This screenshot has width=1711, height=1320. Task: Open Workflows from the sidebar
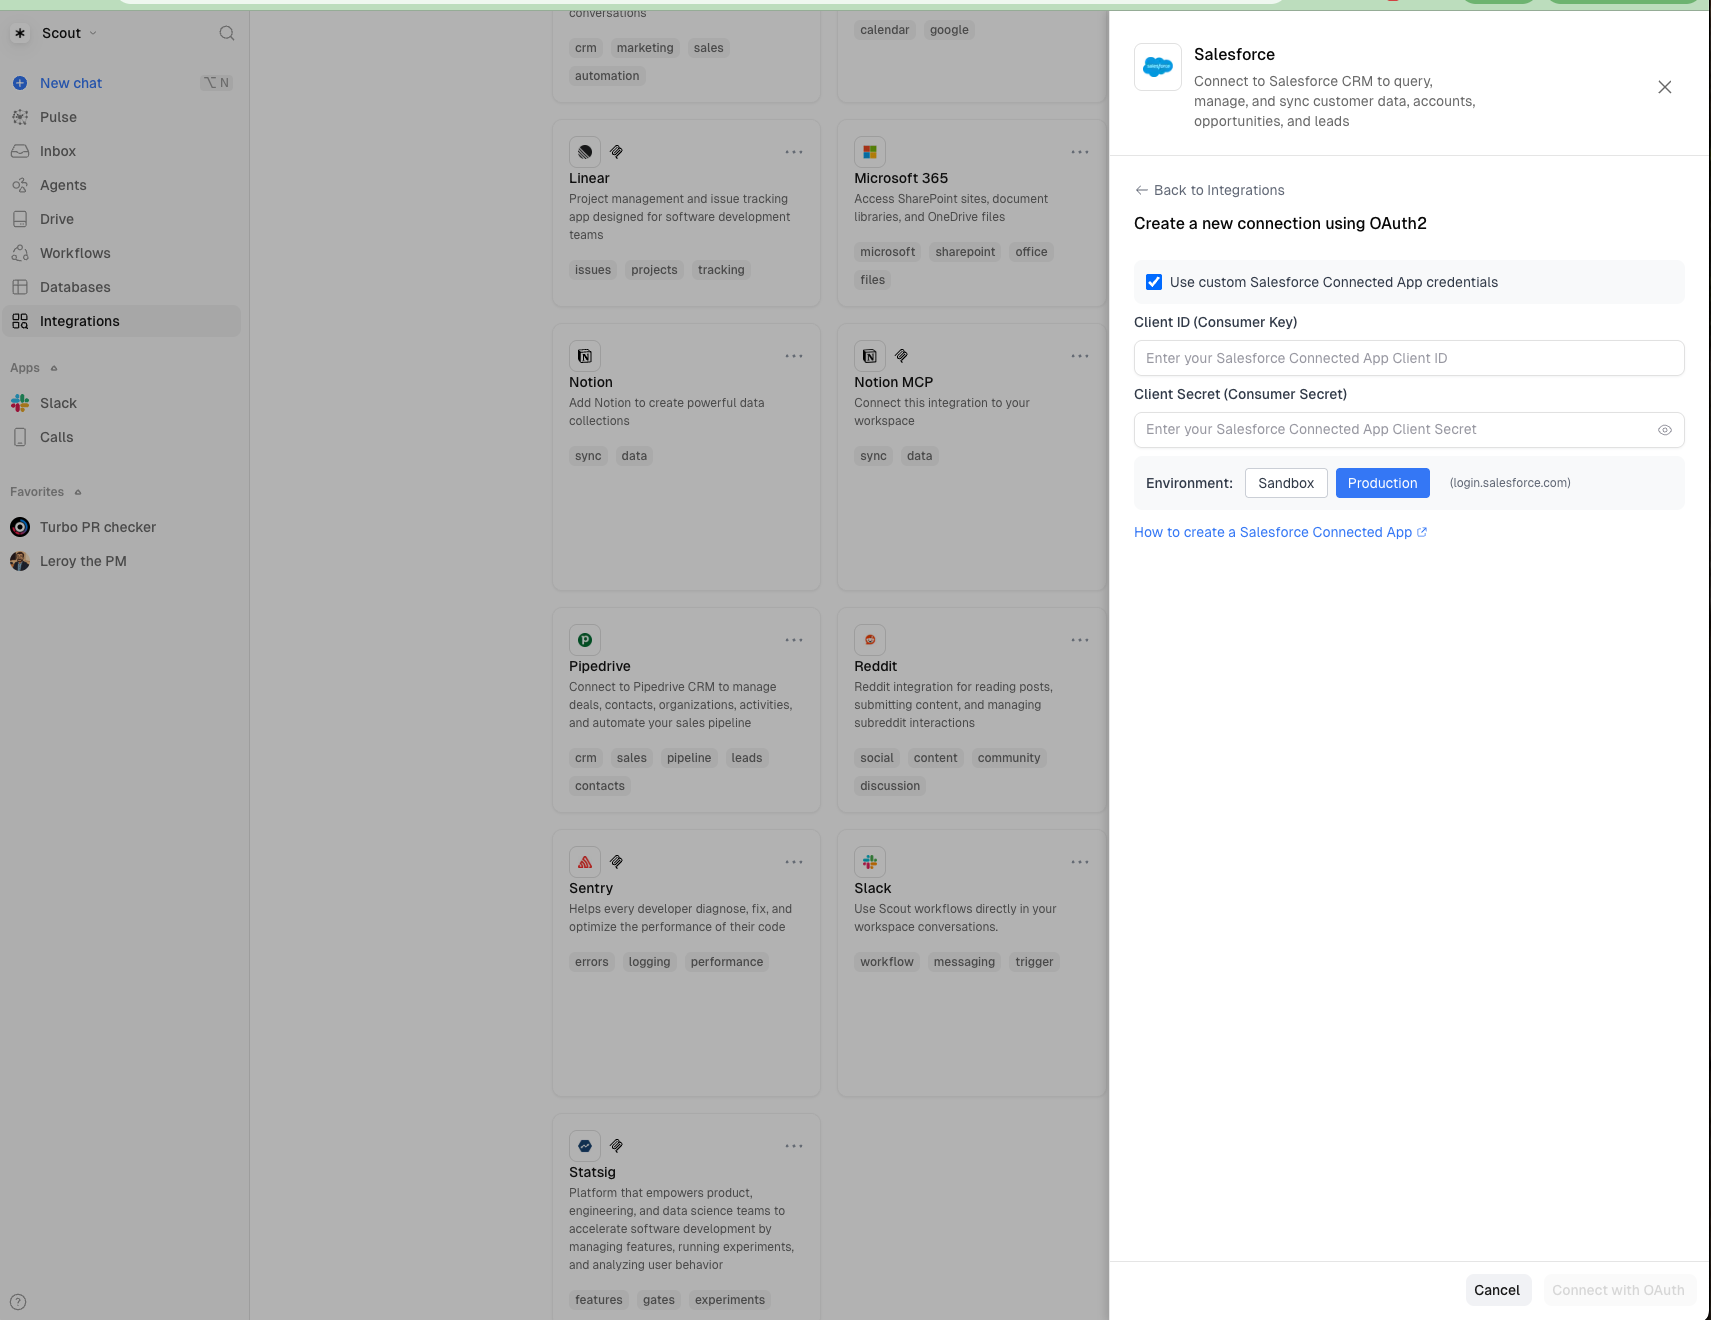coord(75,253)
